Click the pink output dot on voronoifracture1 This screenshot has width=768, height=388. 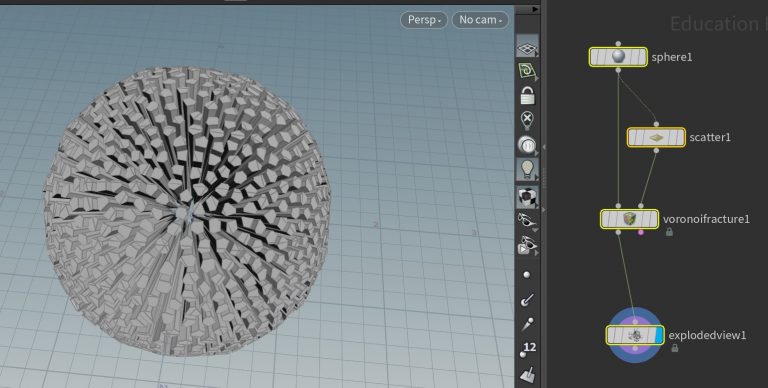[x=641, y=233]
